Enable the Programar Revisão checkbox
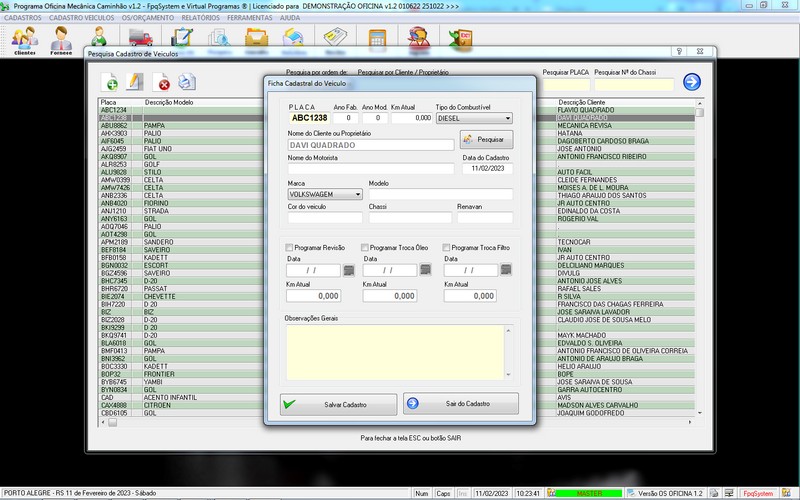The width and height of the screenshot is (800, 500). coord(290,248)
